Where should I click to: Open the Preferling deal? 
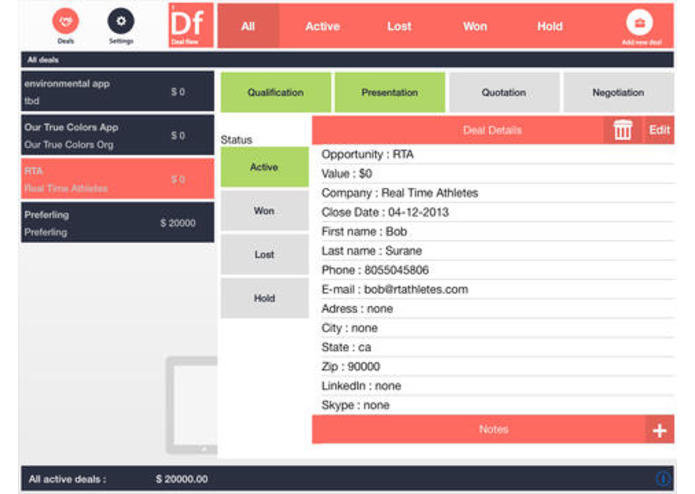[117, 222]
